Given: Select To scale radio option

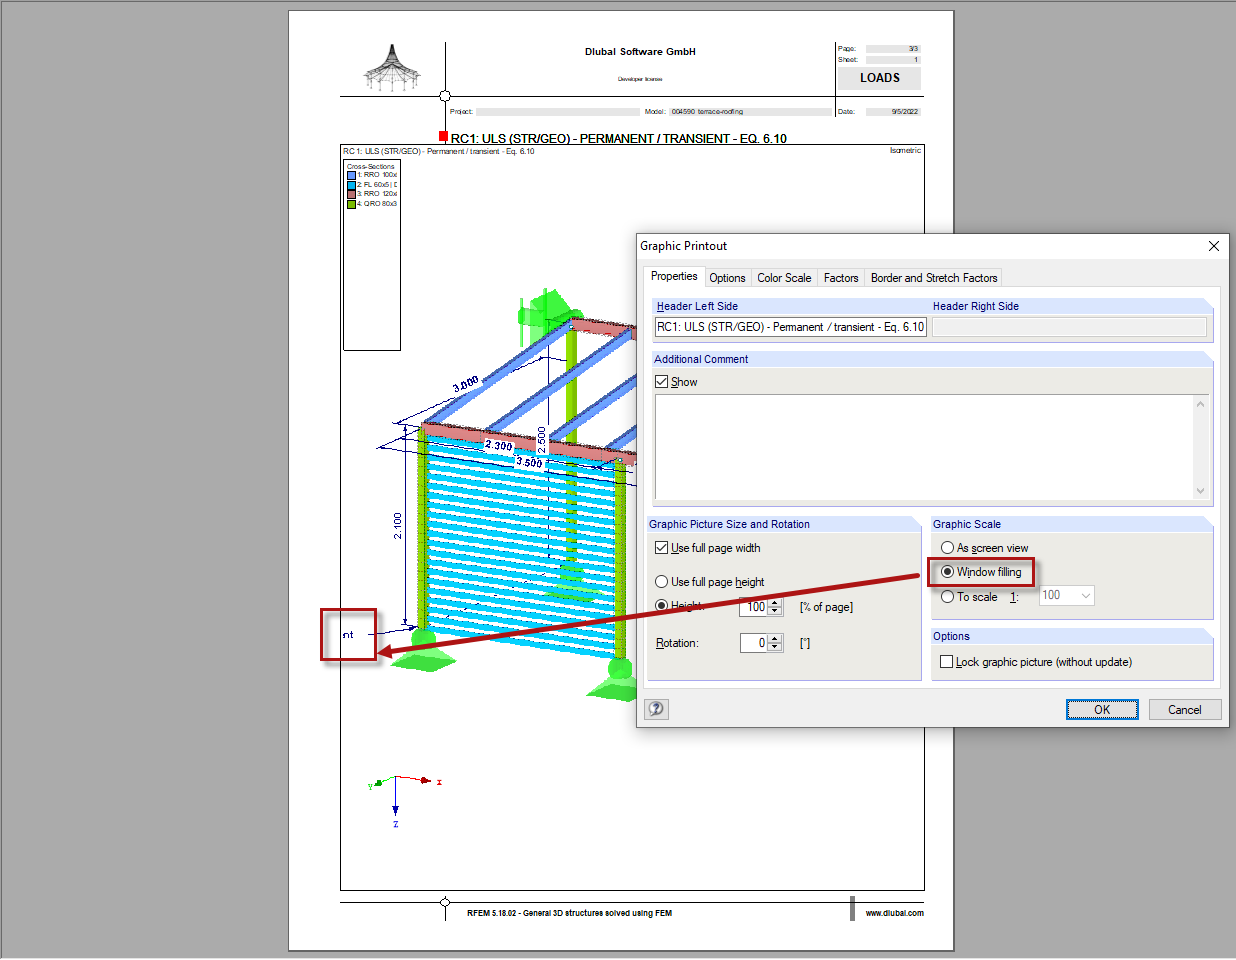Looking at the screenshot, I should click(x=947, y=597).
